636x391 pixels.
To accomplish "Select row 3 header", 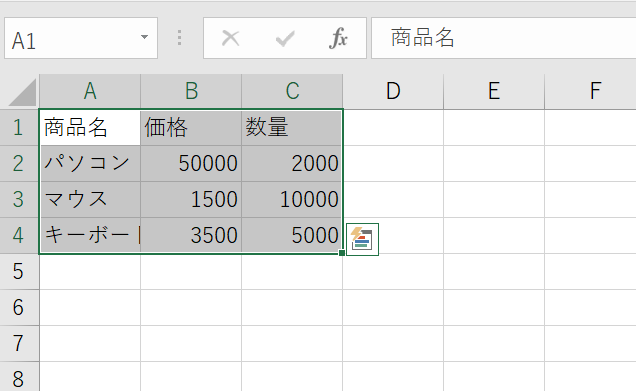I will 19,200.
